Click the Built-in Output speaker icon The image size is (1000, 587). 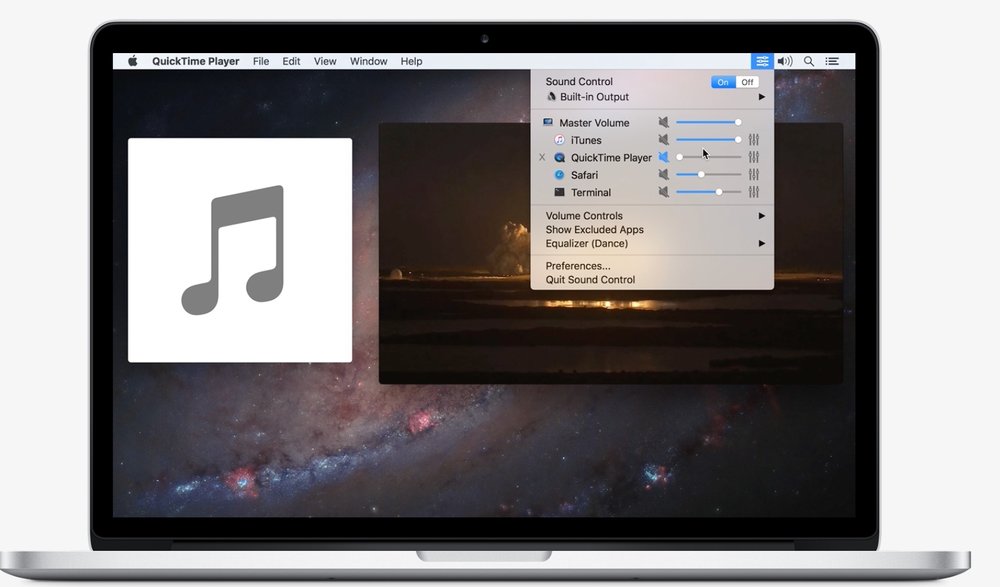(551, 96)
